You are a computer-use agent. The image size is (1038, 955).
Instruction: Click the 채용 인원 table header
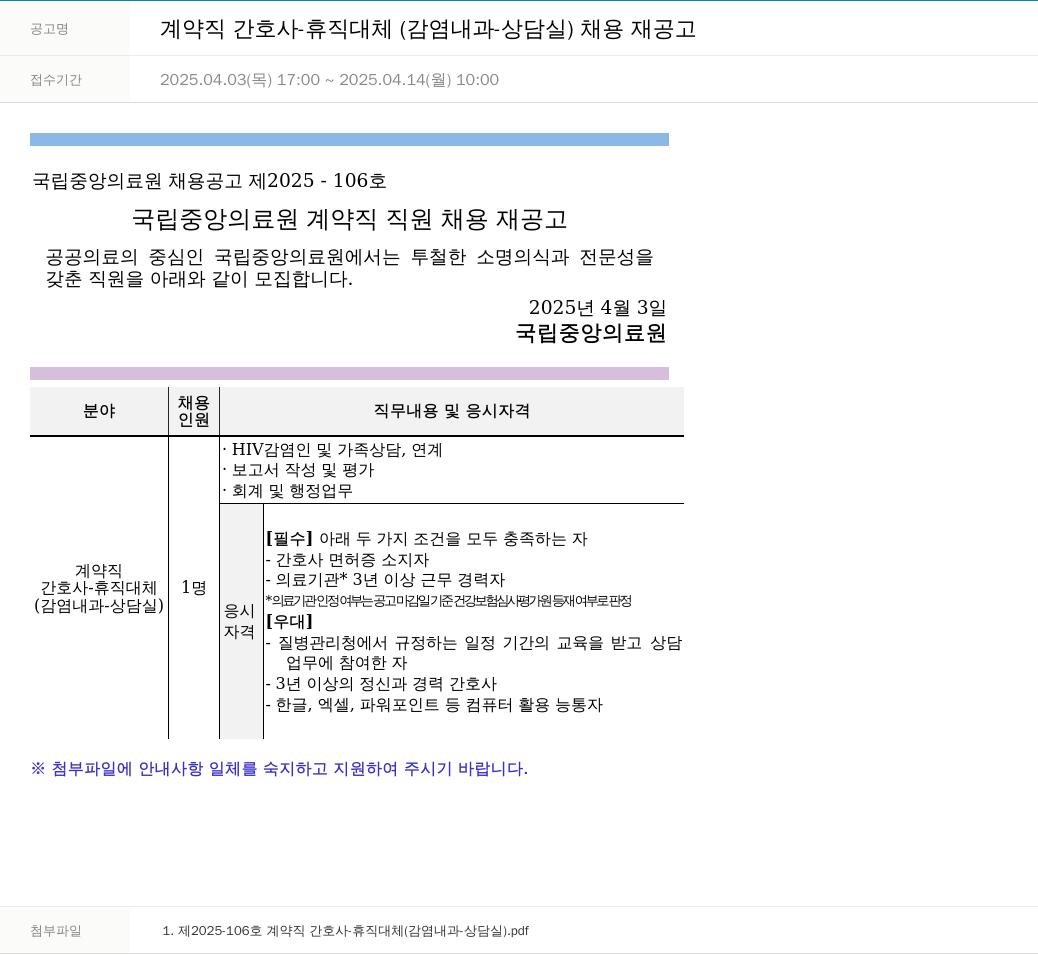[194, 411]
